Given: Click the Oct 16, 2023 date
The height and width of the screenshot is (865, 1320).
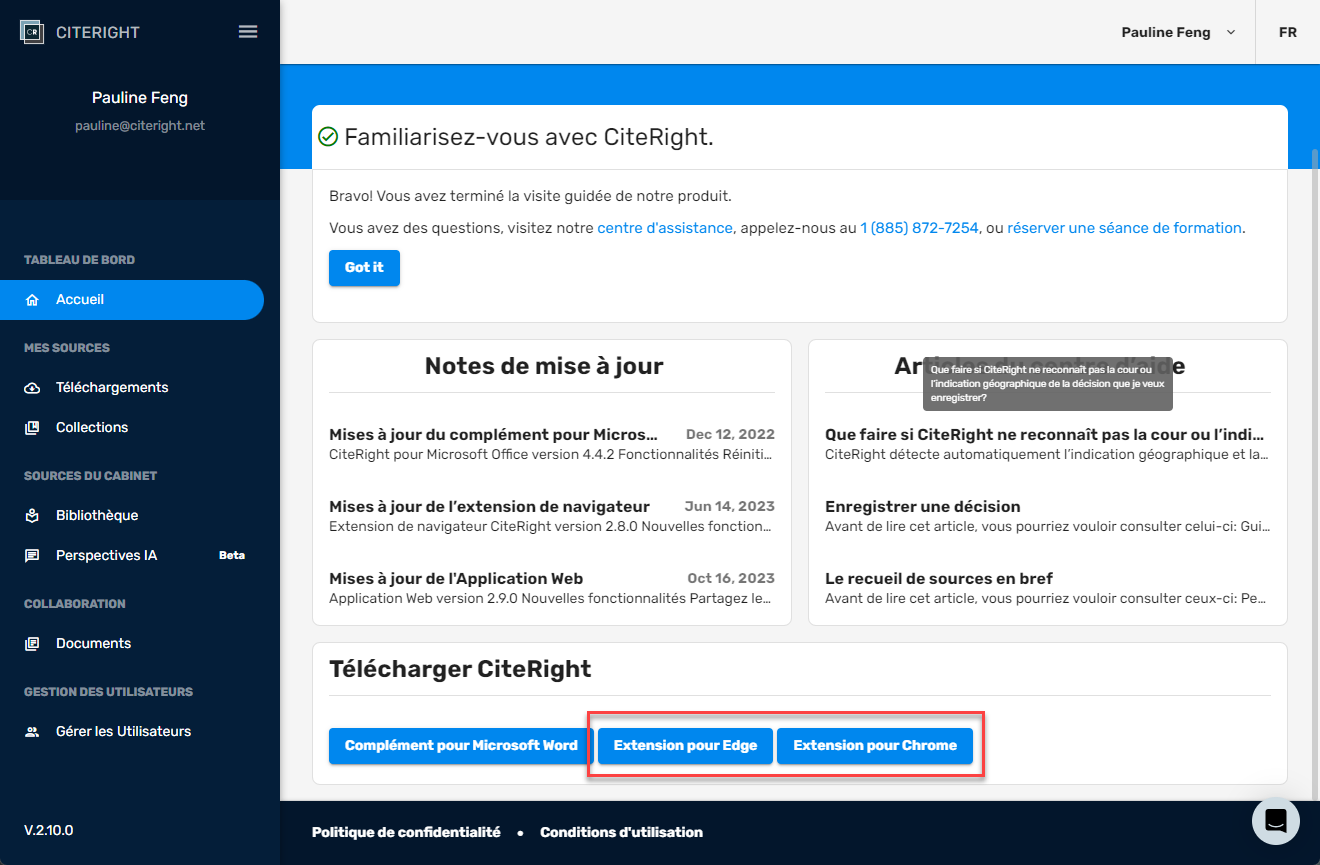Looking at the screenshot, I should (731, 578).
